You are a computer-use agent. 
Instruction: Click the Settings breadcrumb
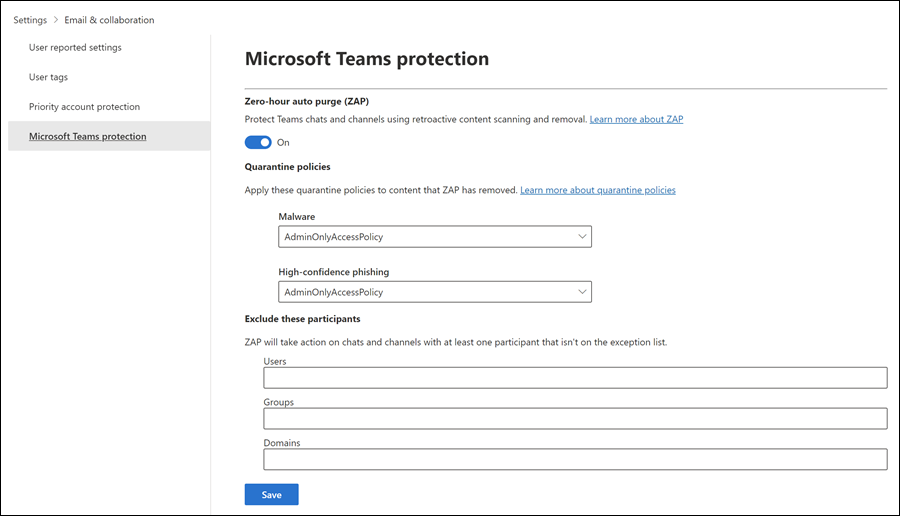30,20
